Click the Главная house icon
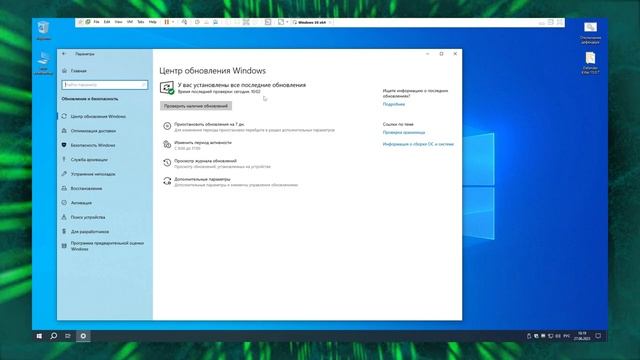This screenshot has width=640, height=360. (x=64, y=71)
